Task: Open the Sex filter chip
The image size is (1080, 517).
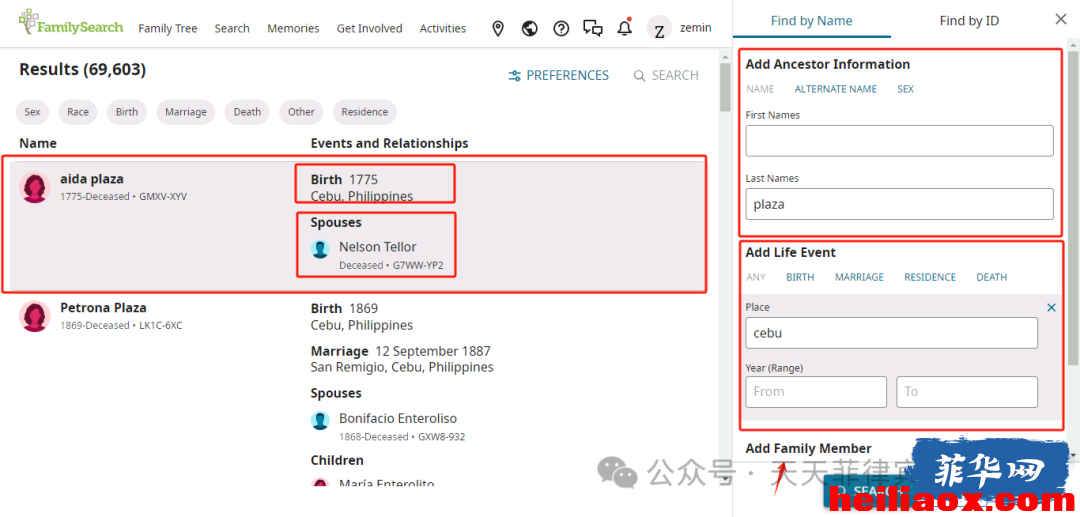Action: click(32, 112)
